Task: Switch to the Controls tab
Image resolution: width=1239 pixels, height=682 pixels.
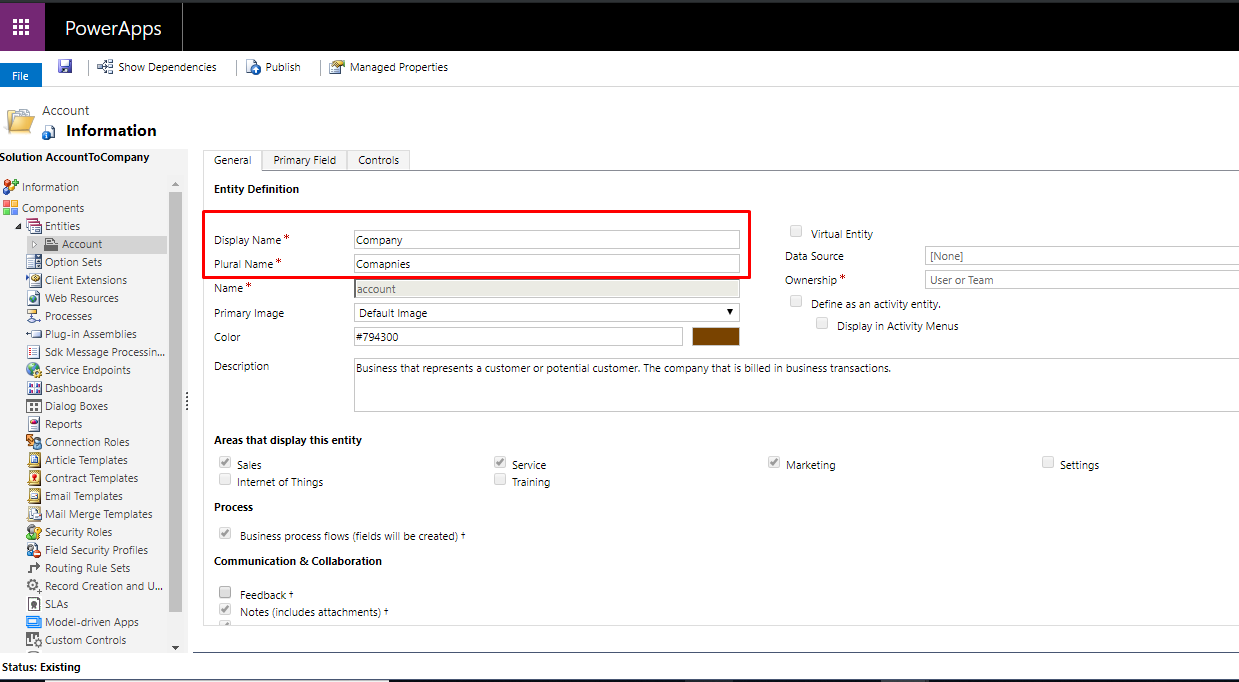Action: click(379, 160)
